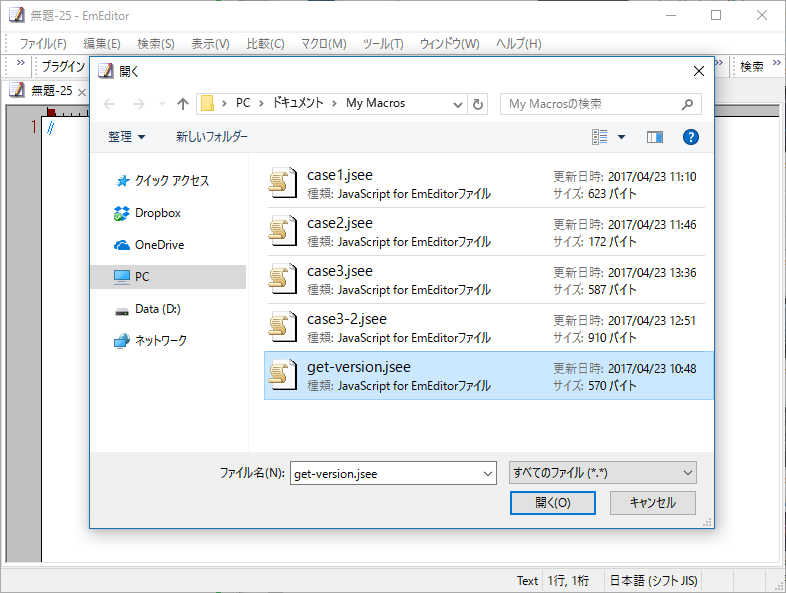
Task: Open view options dropdown arrow
Action: point(621,137)
